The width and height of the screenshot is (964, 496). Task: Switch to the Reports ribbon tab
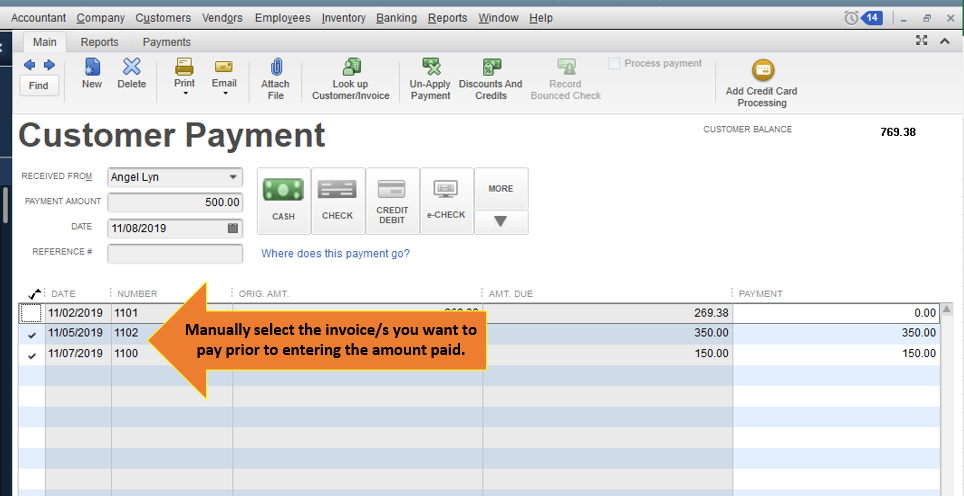coord(100,42)
